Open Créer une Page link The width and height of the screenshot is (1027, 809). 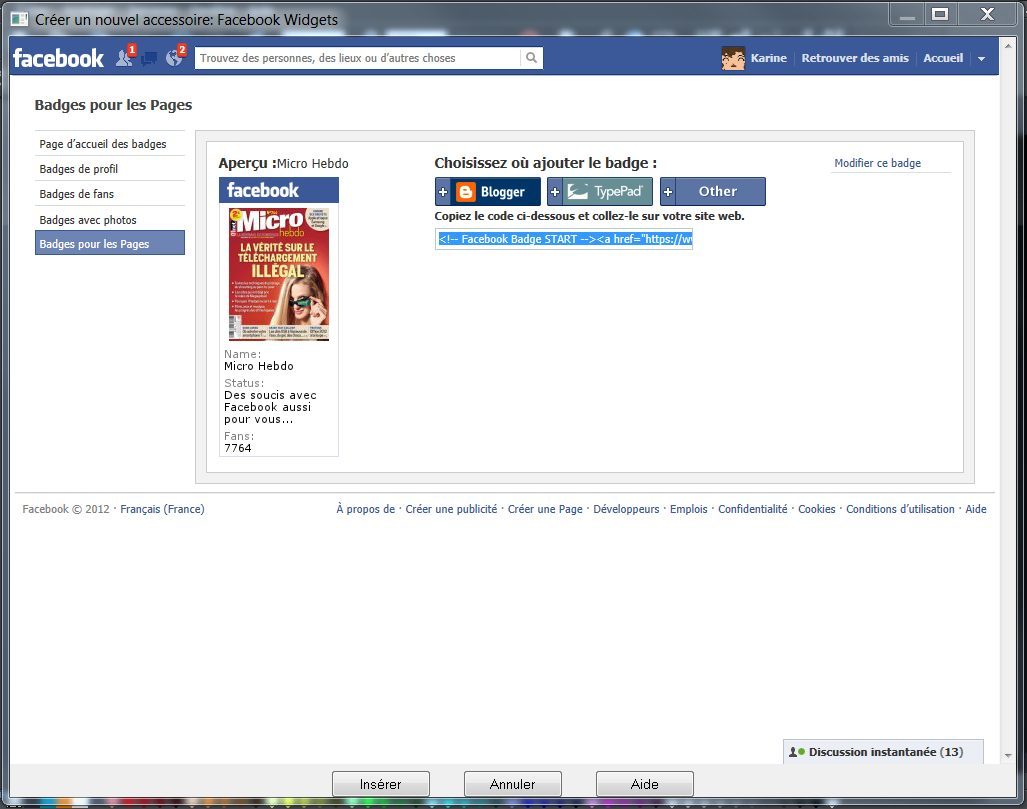click(545, 509)
